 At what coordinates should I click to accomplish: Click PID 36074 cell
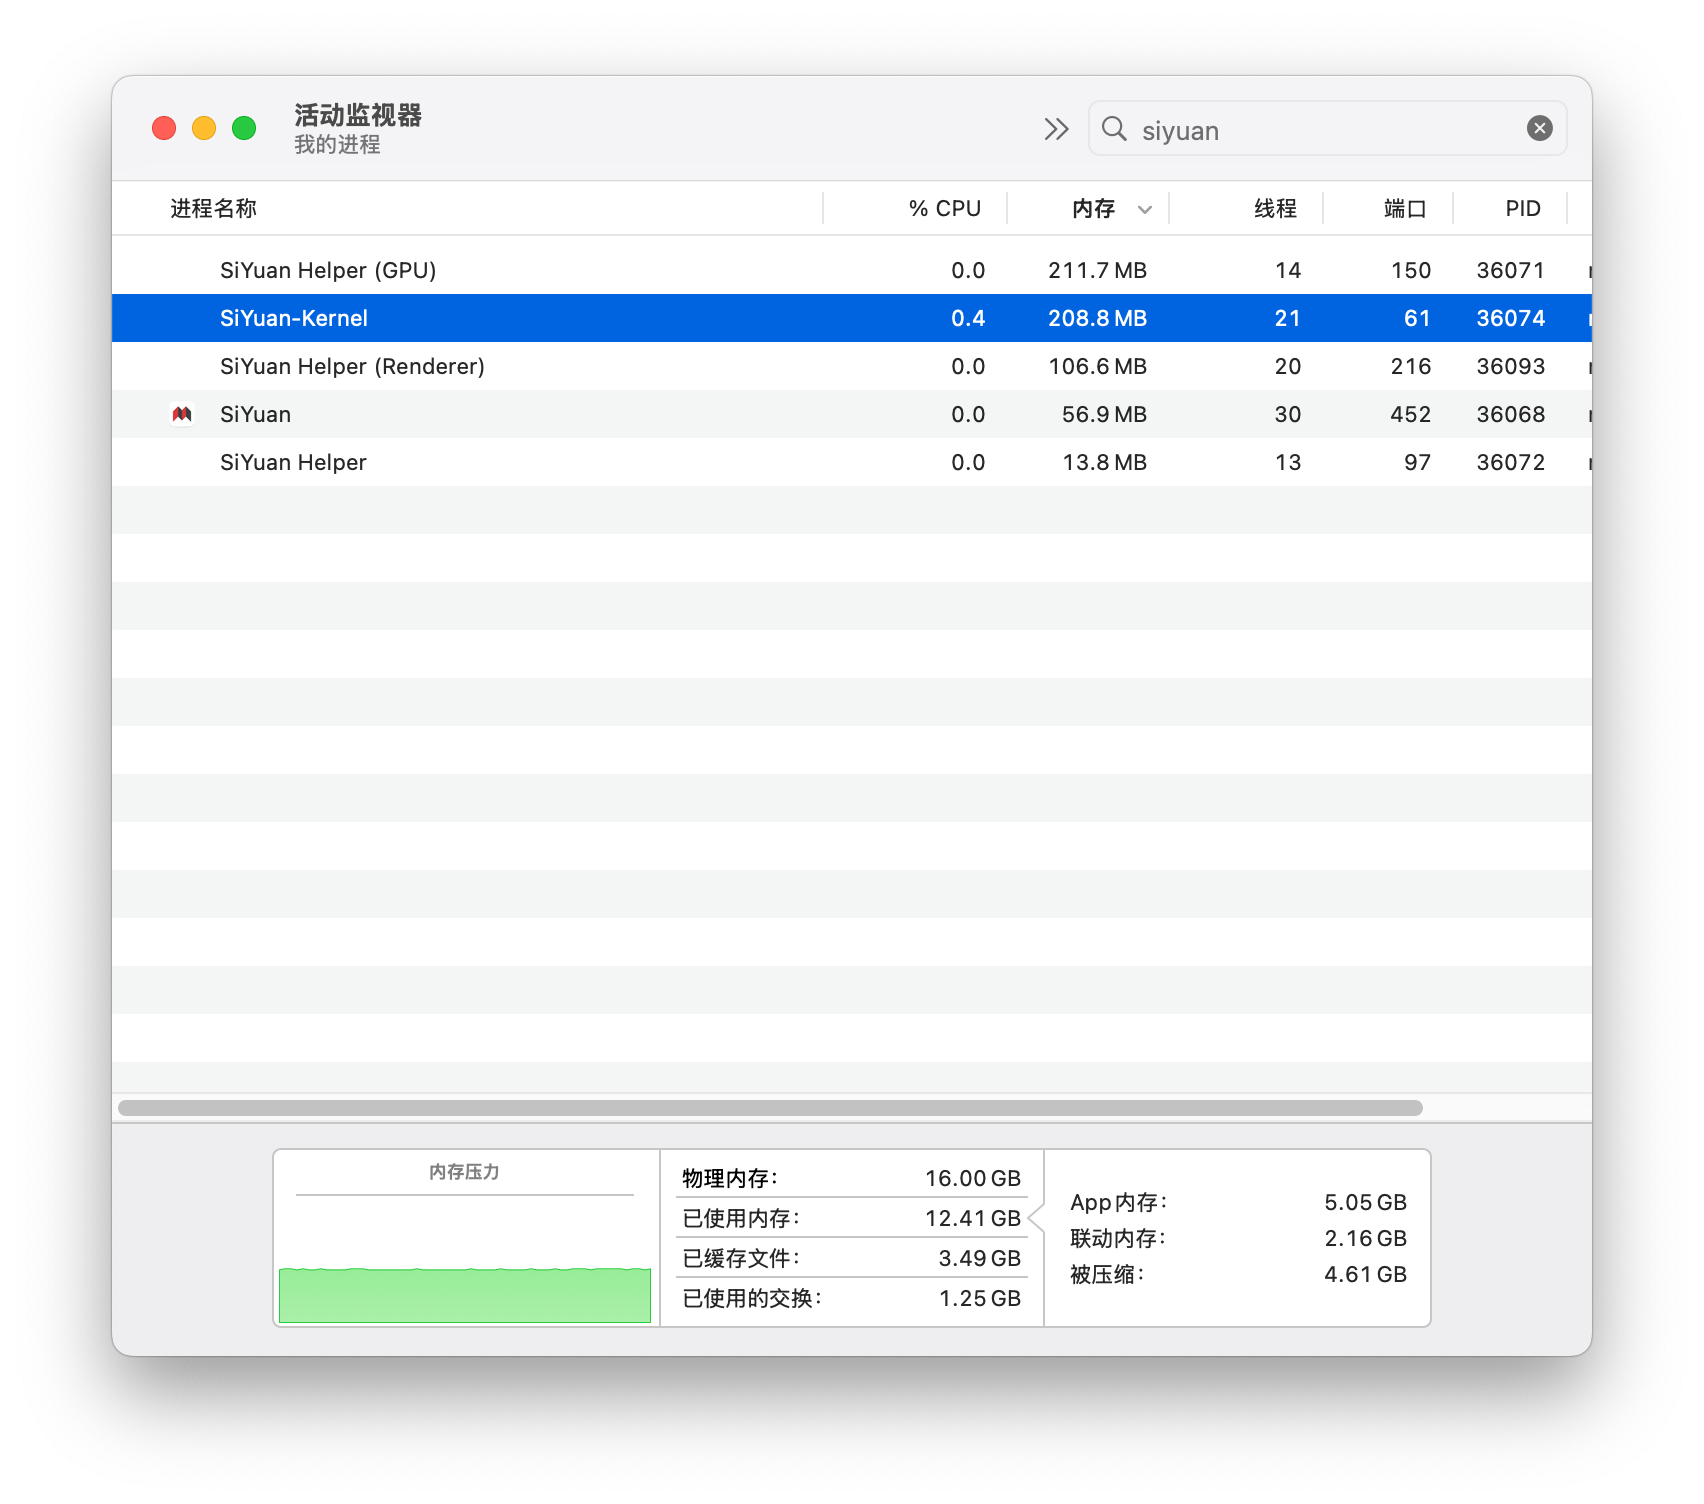tap(1510, 318)
